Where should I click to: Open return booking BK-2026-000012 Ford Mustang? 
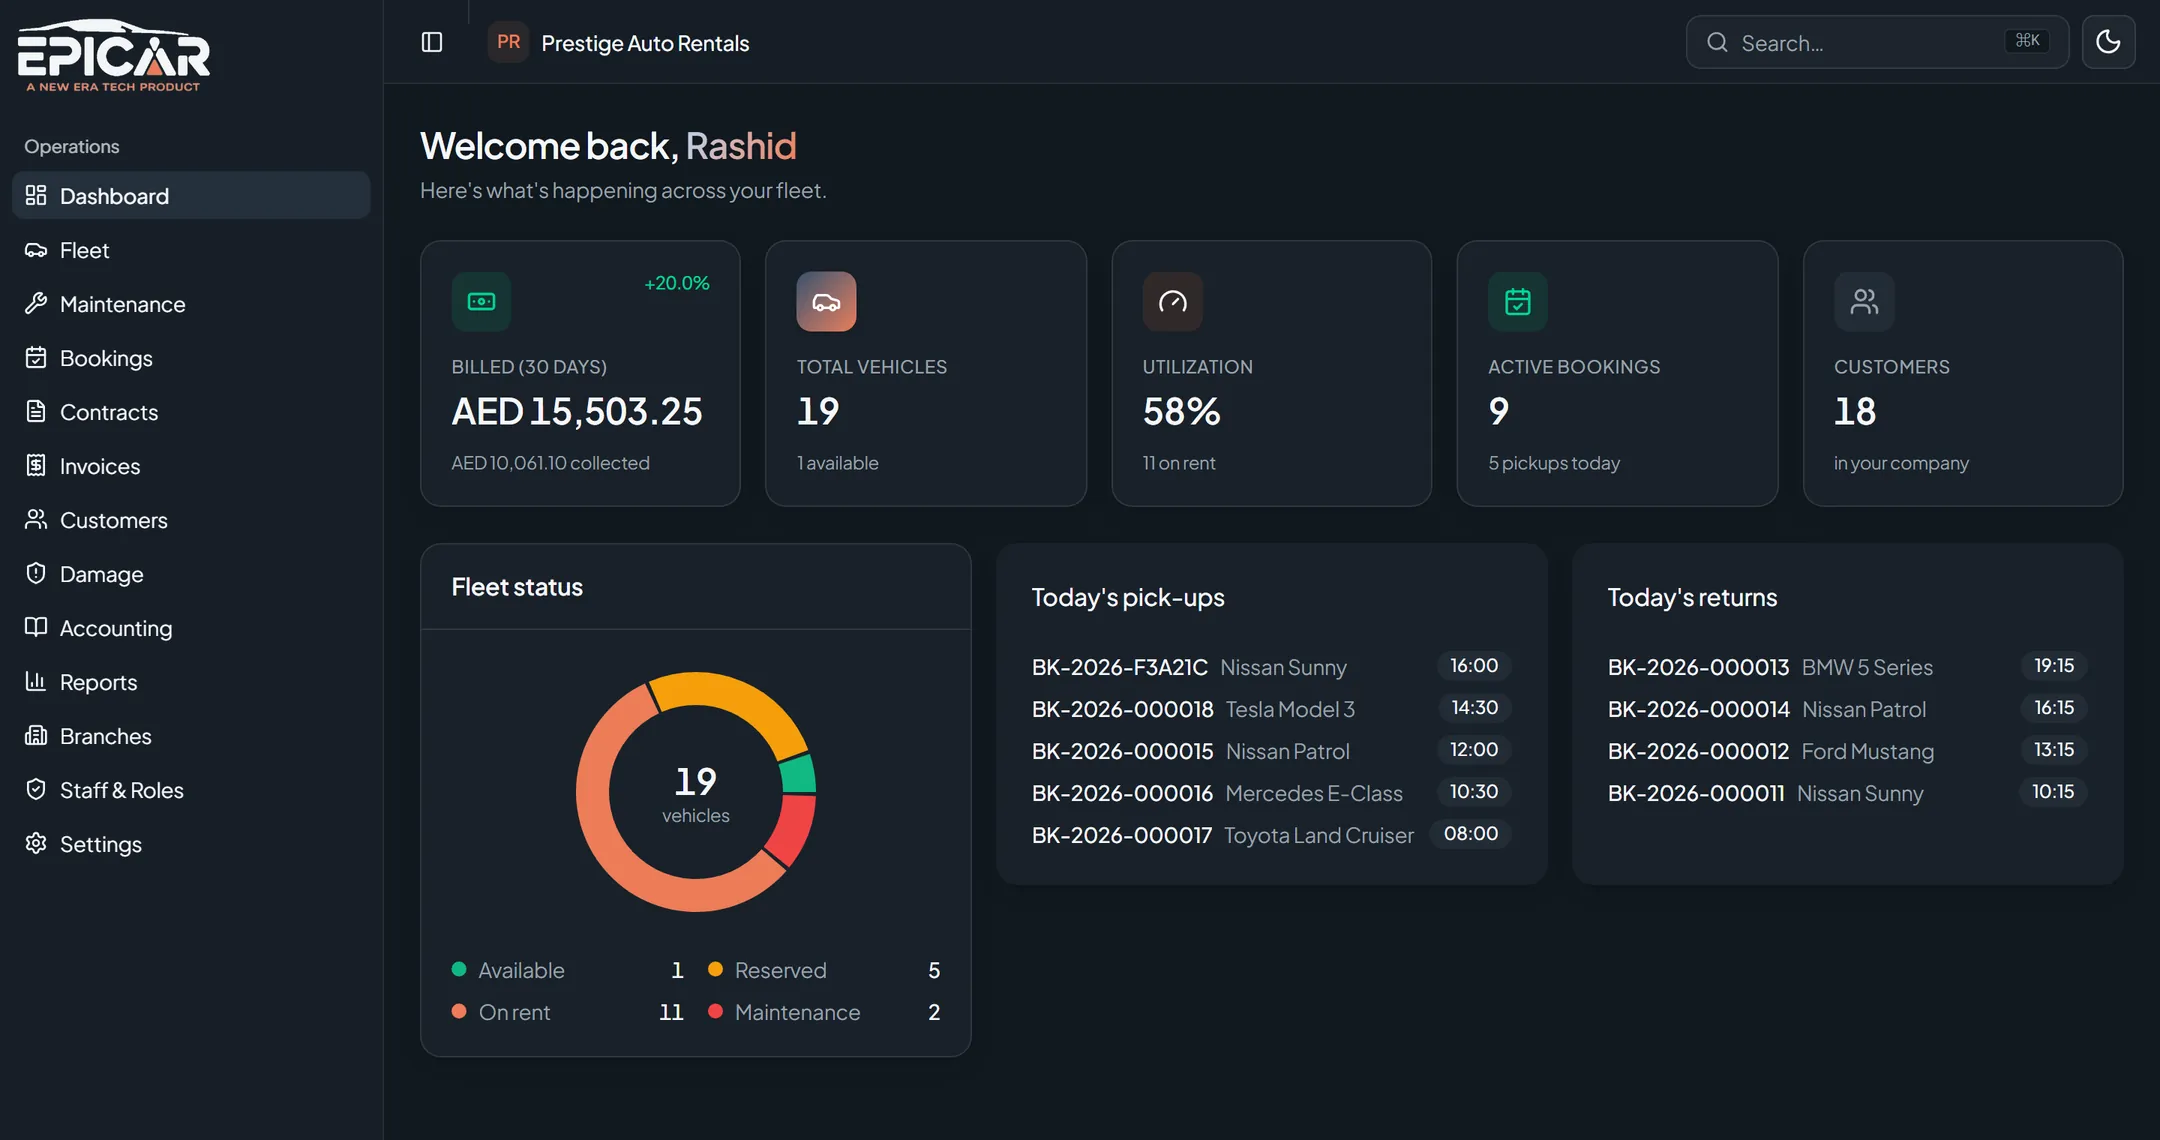coord(1847,751)
